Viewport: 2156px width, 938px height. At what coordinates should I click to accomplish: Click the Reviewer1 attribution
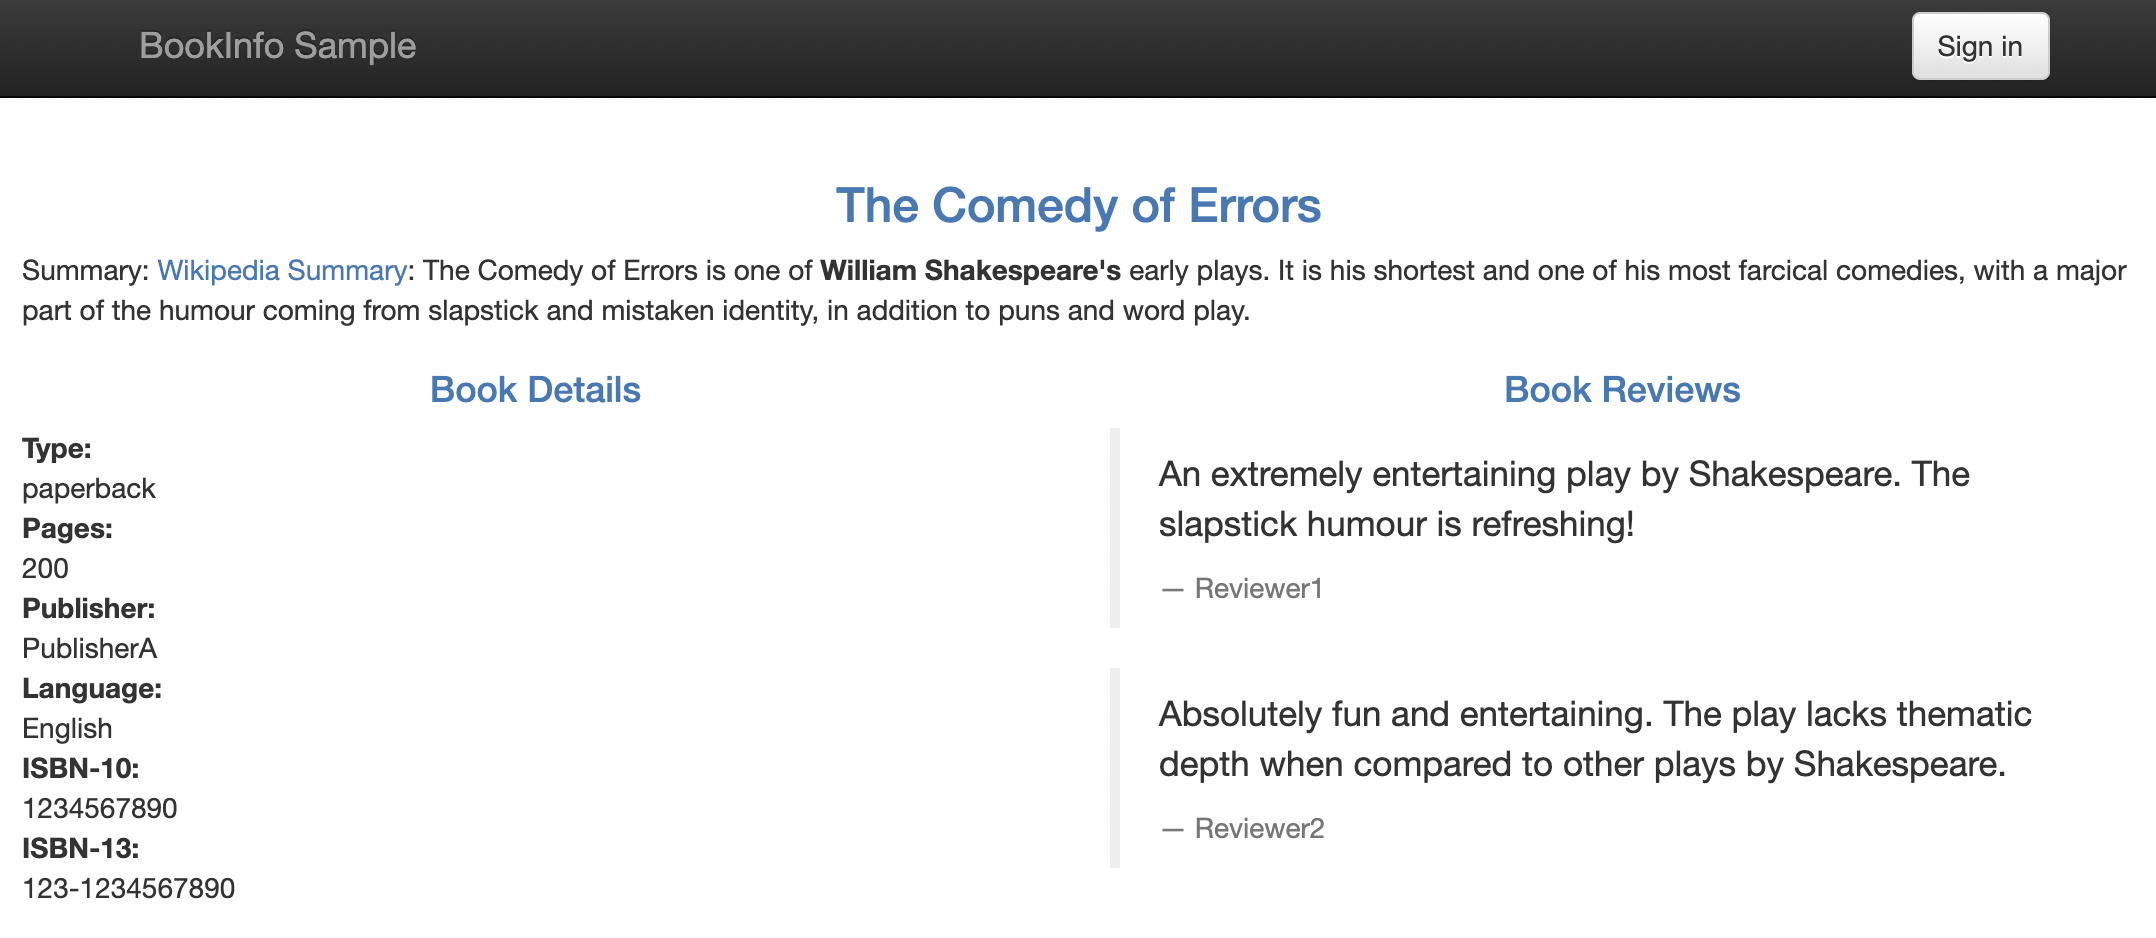click(x=1258, y=588)
